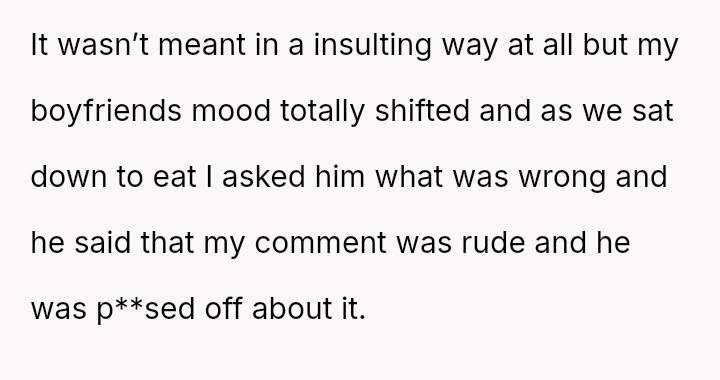The image size is (720, 380).
Task: Click the word "wrong" in third line
Action: 562,179
